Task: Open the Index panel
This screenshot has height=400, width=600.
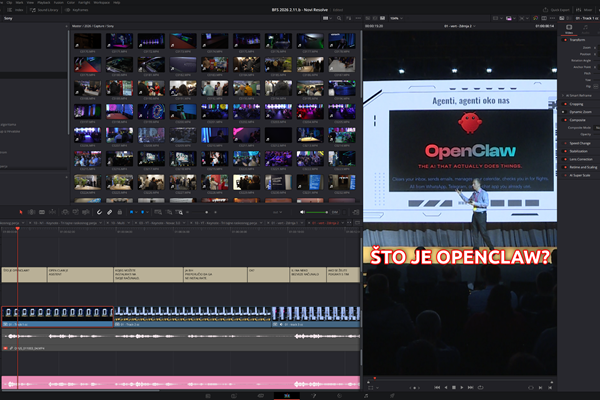Action: (x=16, y=10)
